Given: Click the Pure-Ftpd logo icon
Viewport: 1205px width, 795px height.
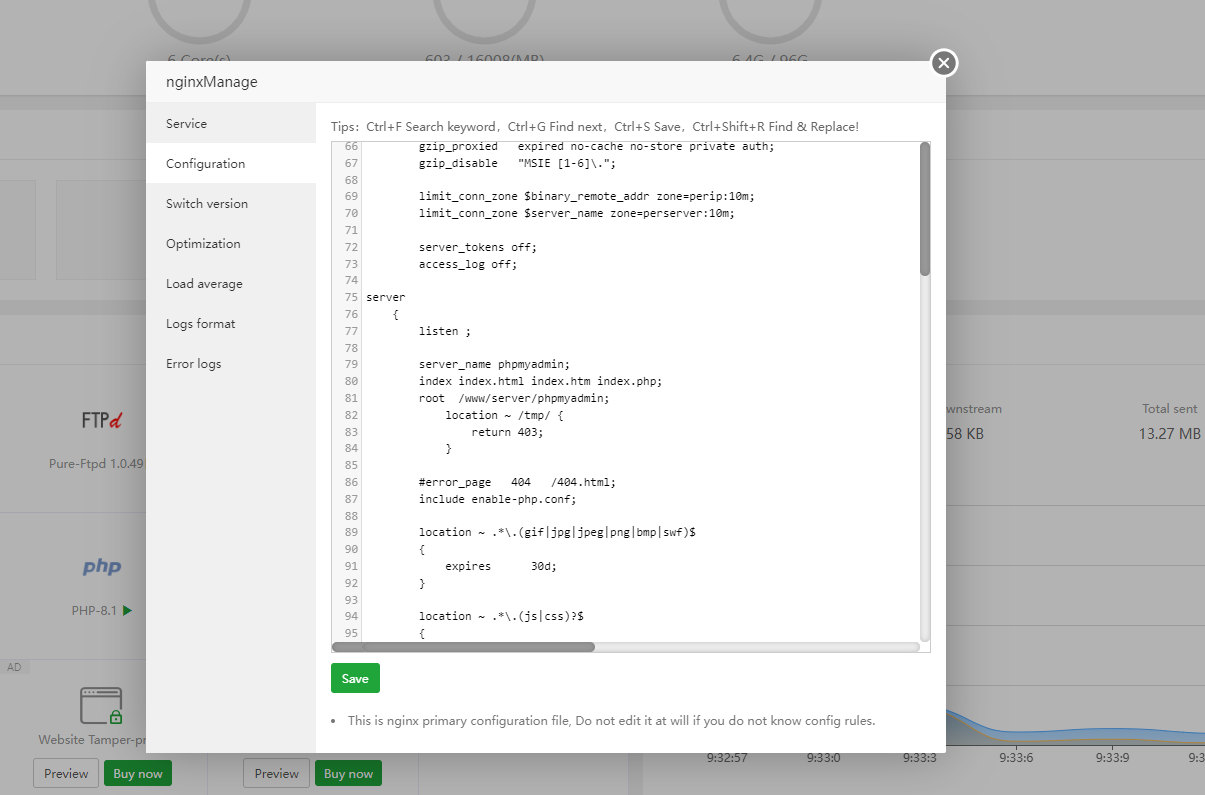Looking at the screenshot, I should pyautogui.click(x=101, y=420).
